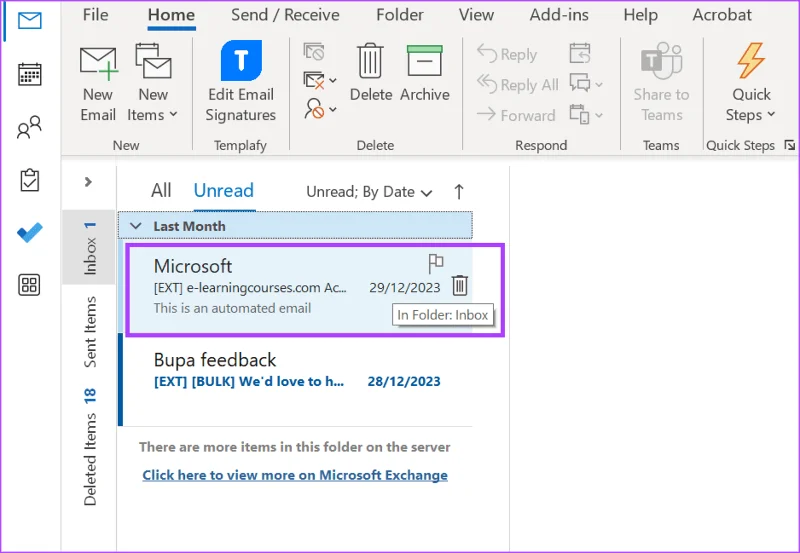Click the Reply with Meeting icon
The width and height of the screenshot is (800, 553).
(580, 53)
